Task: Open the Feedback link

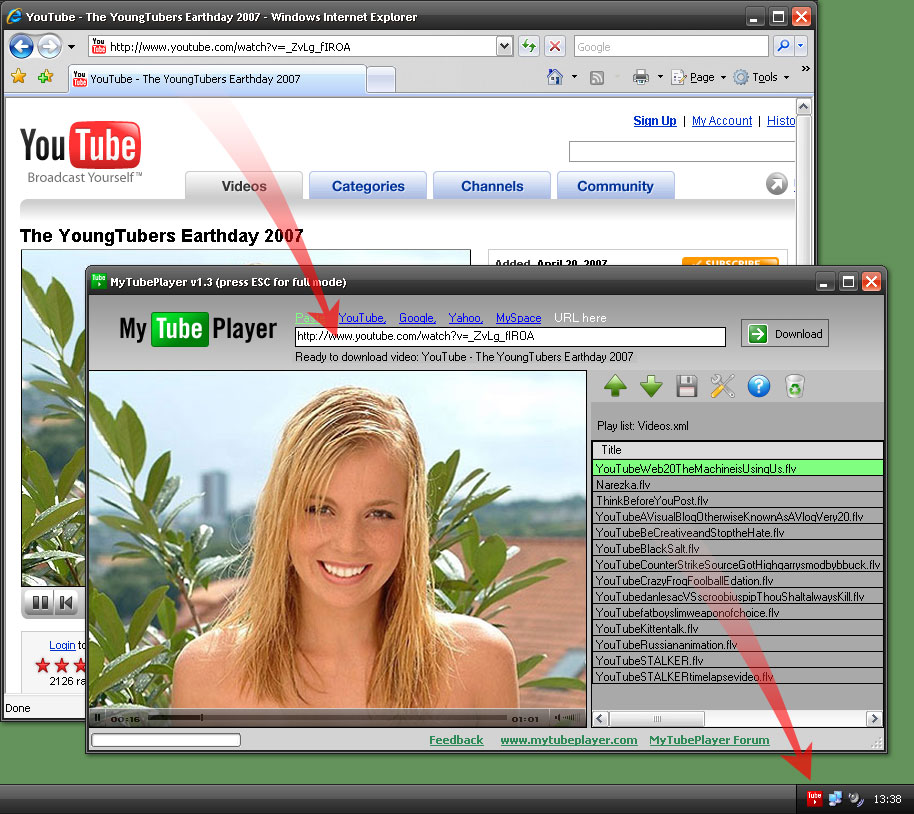Action: click(456, 740)
